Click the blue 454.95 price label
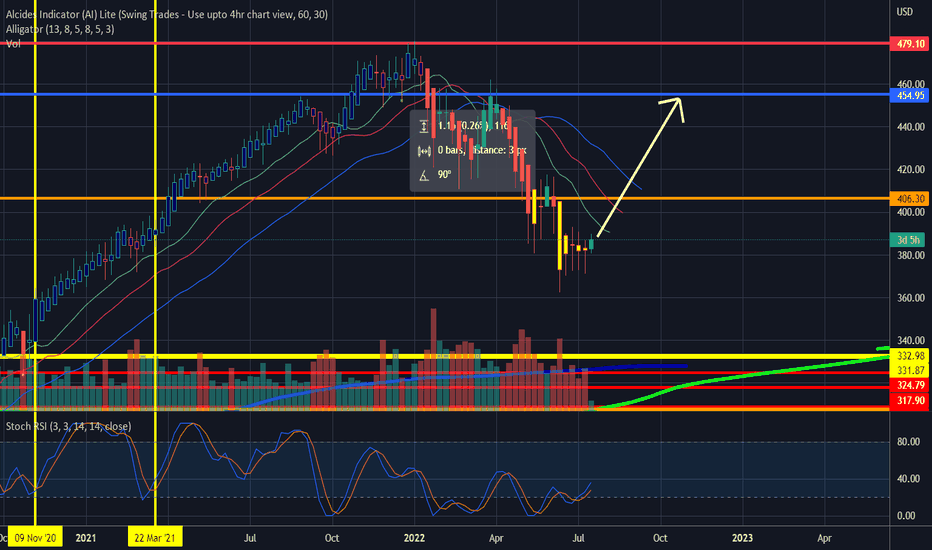 tap(909, 95)
